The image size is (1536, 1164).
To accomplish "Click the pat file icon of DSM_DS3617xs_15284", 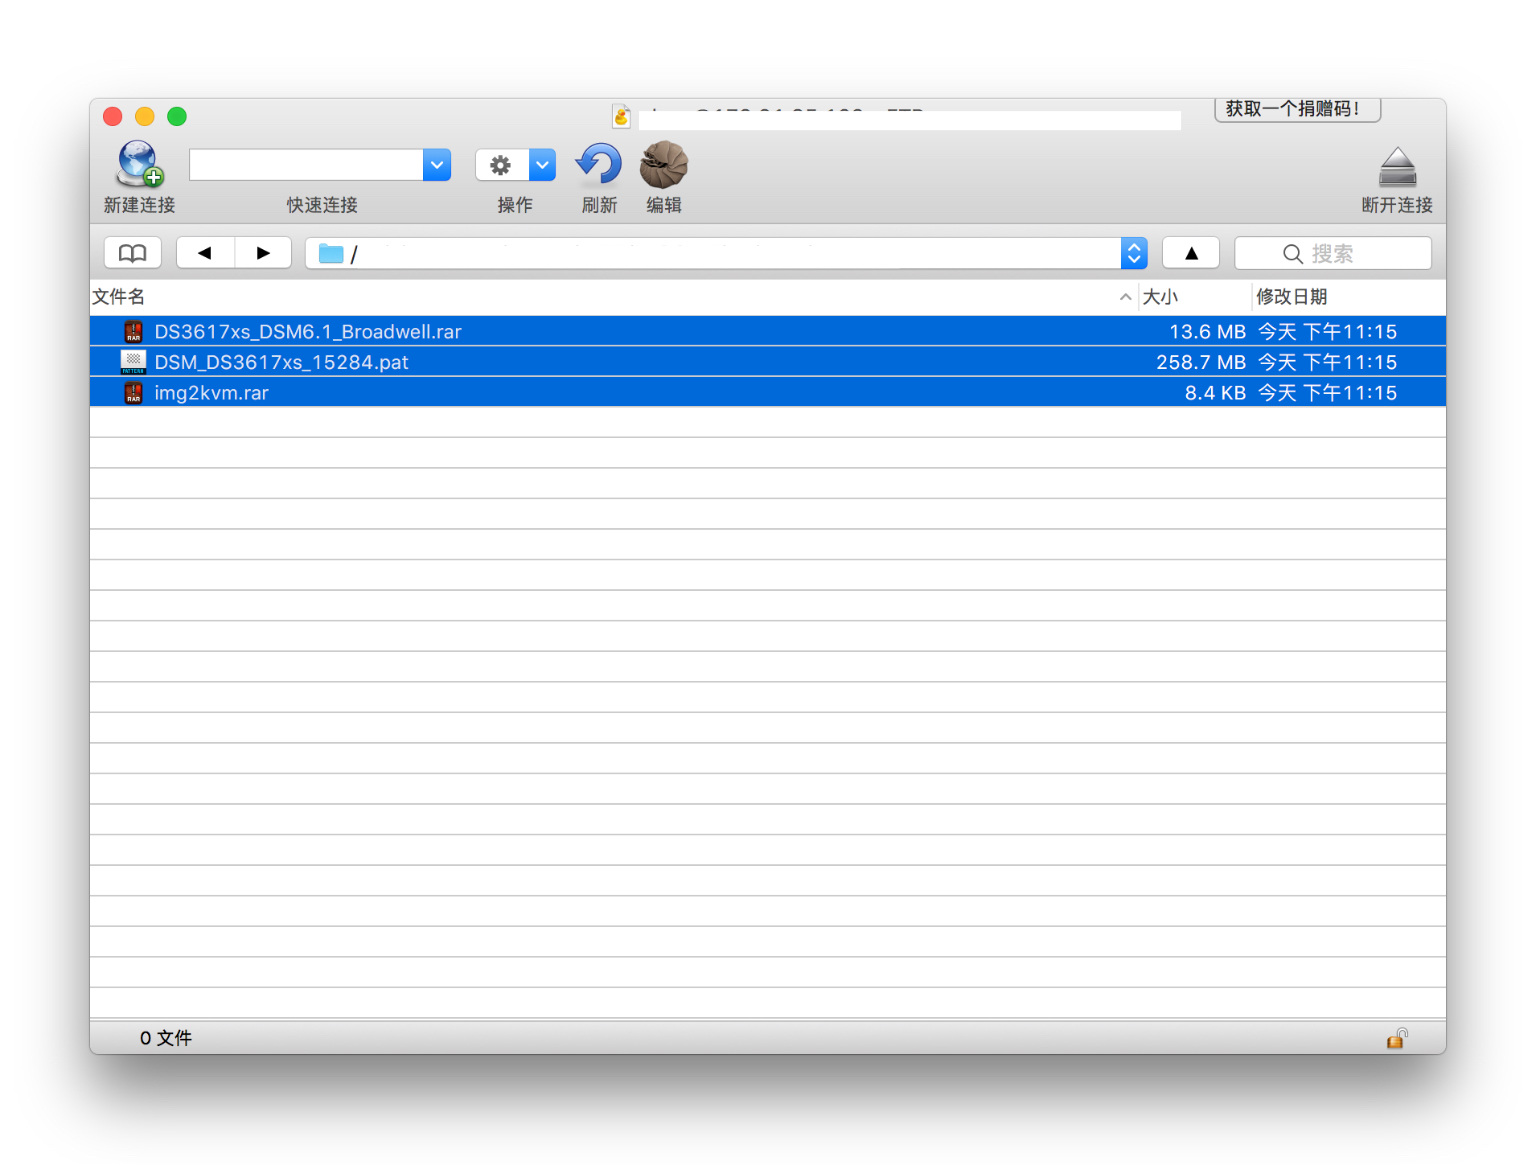I will (x=133, y=362).
